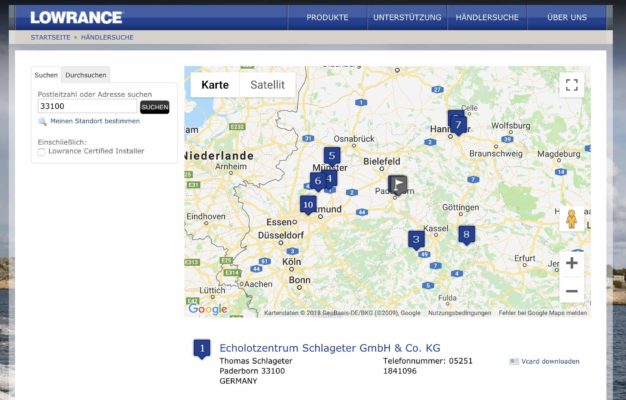The width and height of the screenshot is (626, 400).
Task: Click Telefonnummer: 05251 text
Action: coord(428,361)
